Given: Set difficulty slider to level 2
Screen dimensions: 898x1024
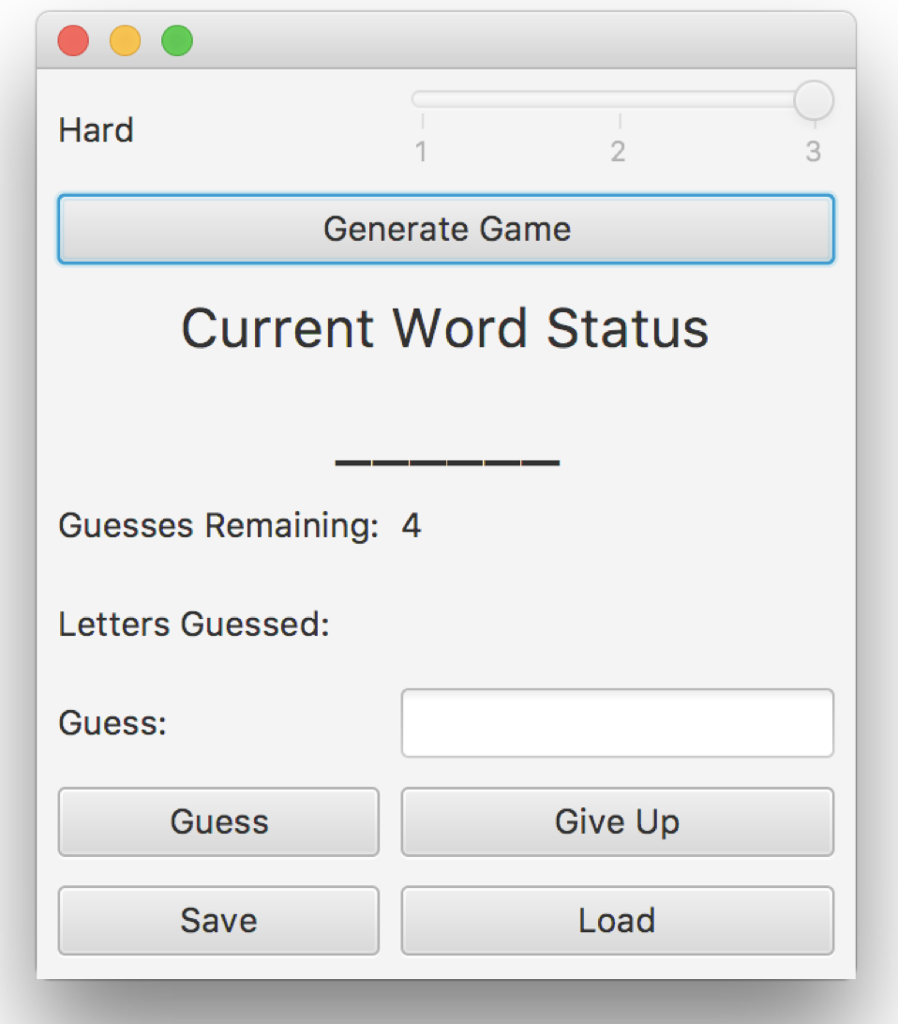Looking at the screenshot, I should [618, 100].
